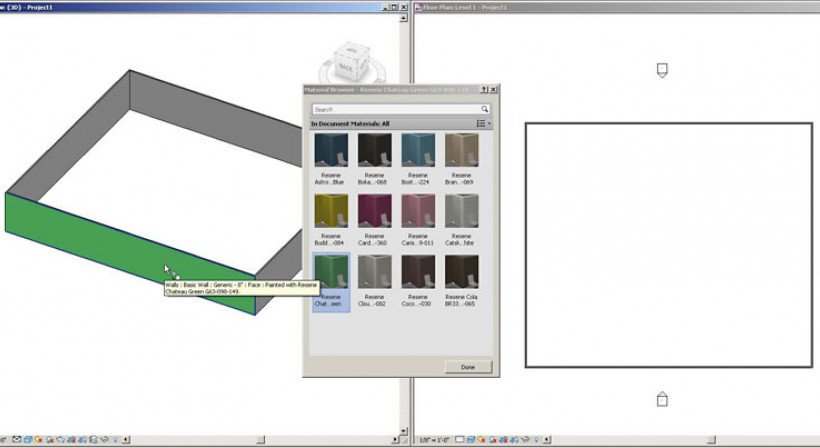Pick the Resene Cola BR33 -065 material

[x=461, y=281]
